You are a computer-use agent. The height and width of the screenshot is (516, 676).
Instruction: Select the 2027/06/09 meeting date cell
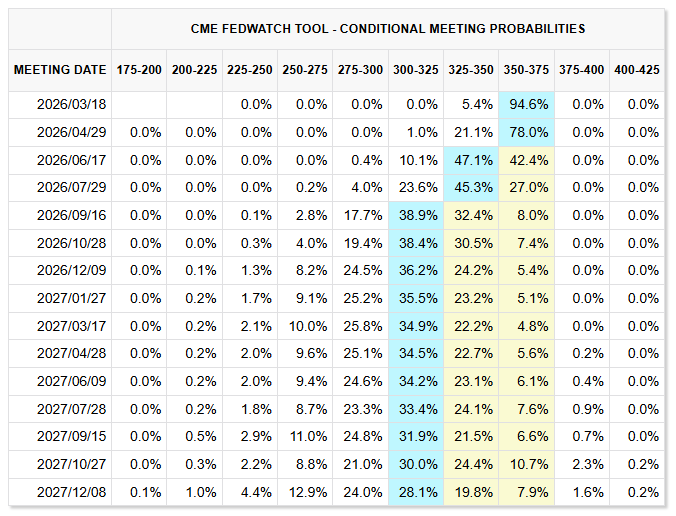tap(72, 381)
